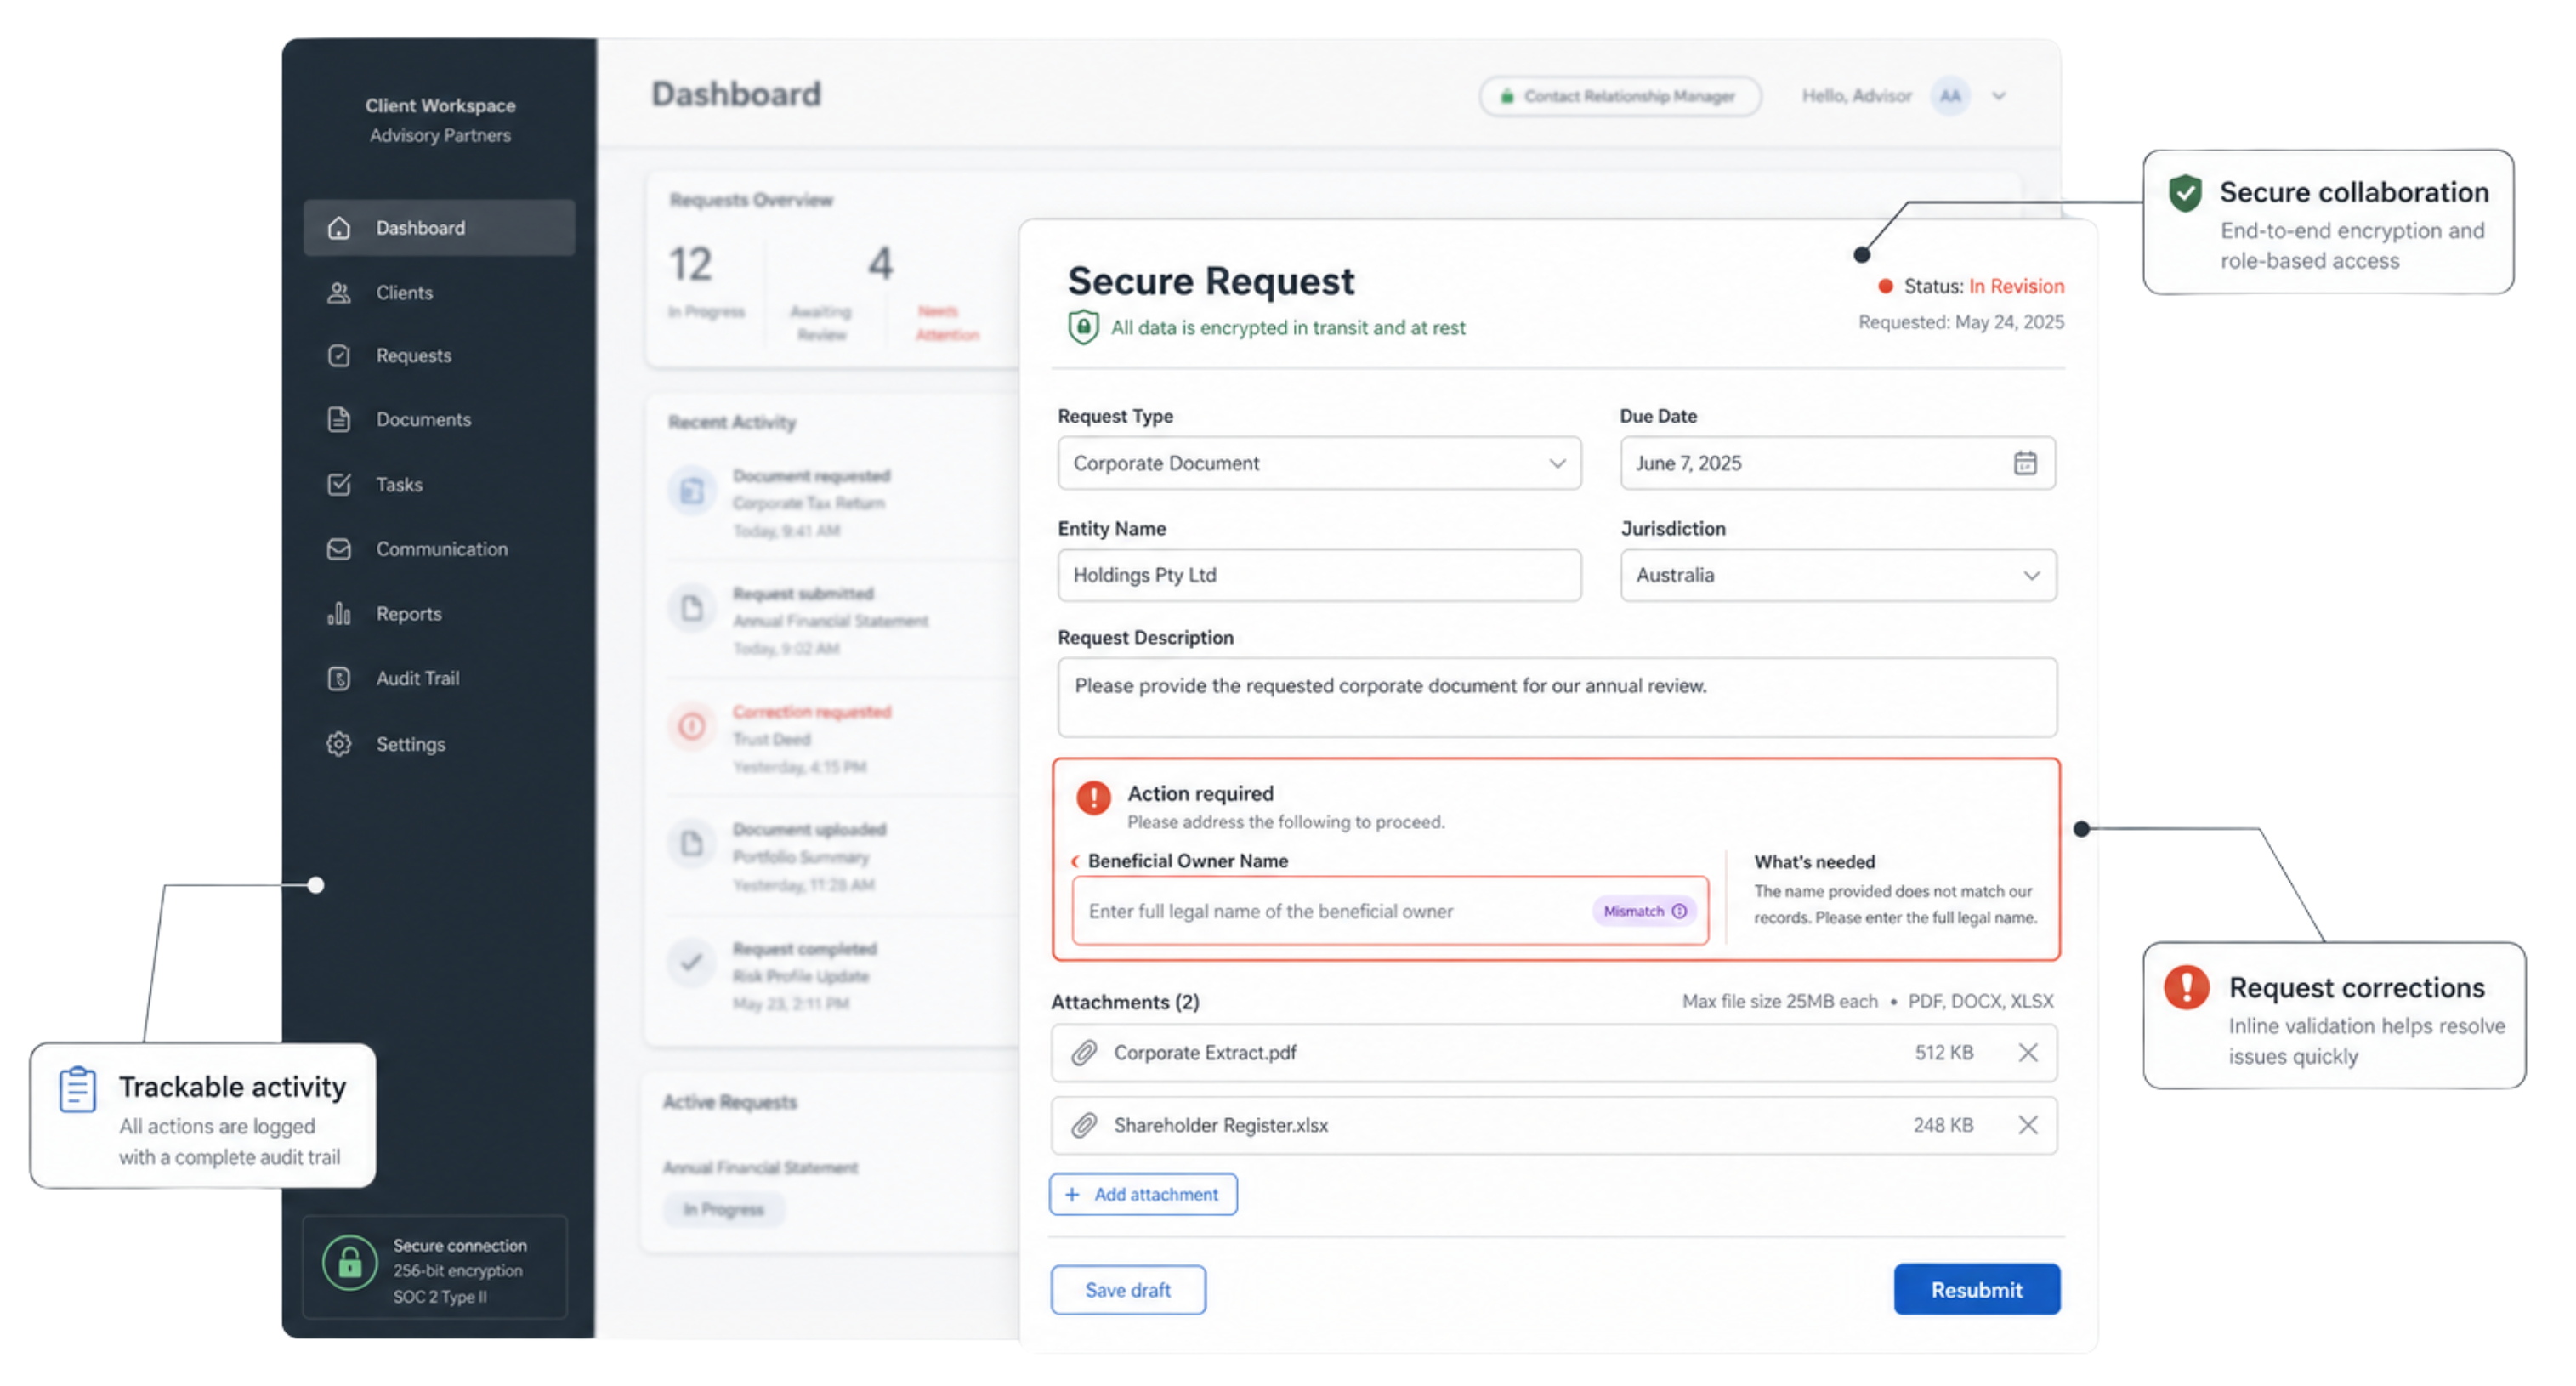Viewport: 2576px width, 1386px height.
Task: Click the Request completed checkmark icon
Action: tap(692, 963)
